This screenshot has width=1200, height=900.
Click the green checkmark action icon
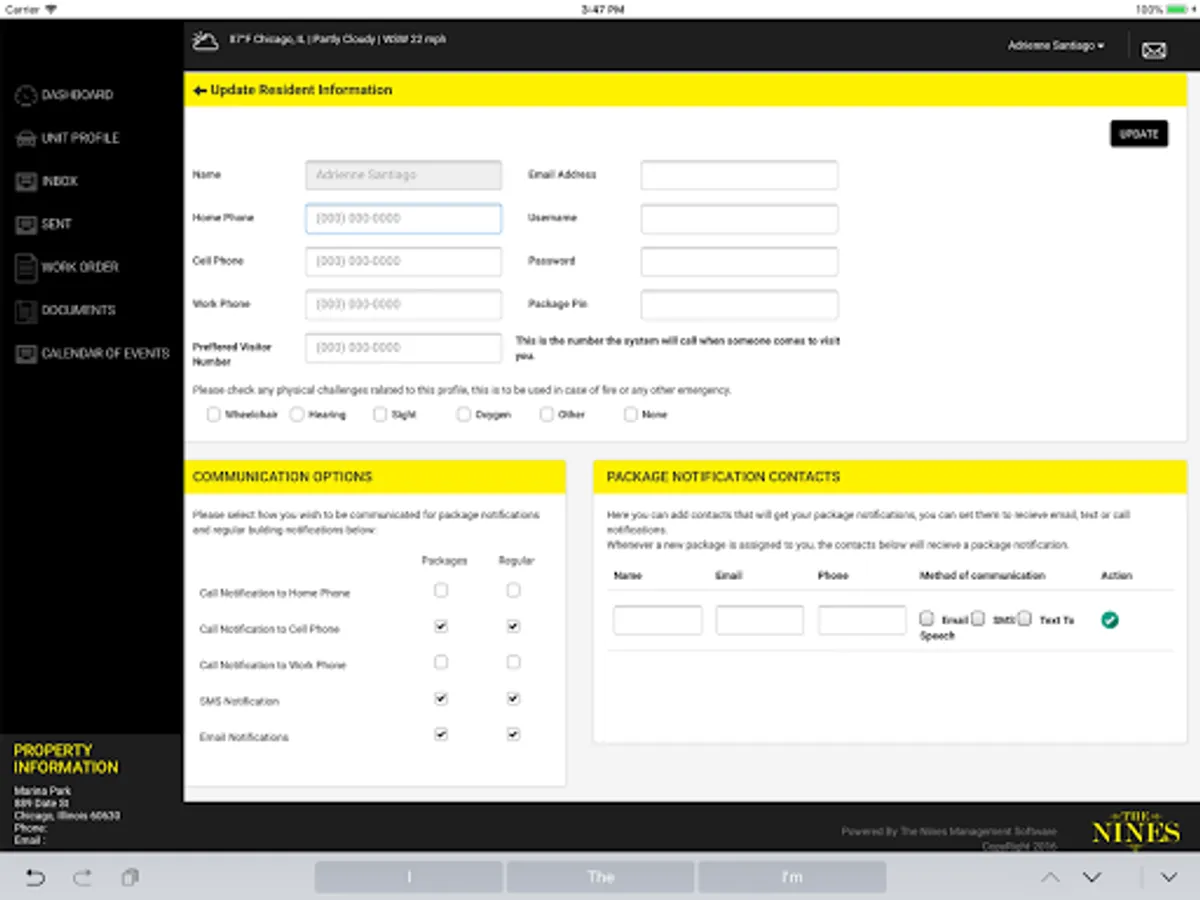pos(1110,620)
